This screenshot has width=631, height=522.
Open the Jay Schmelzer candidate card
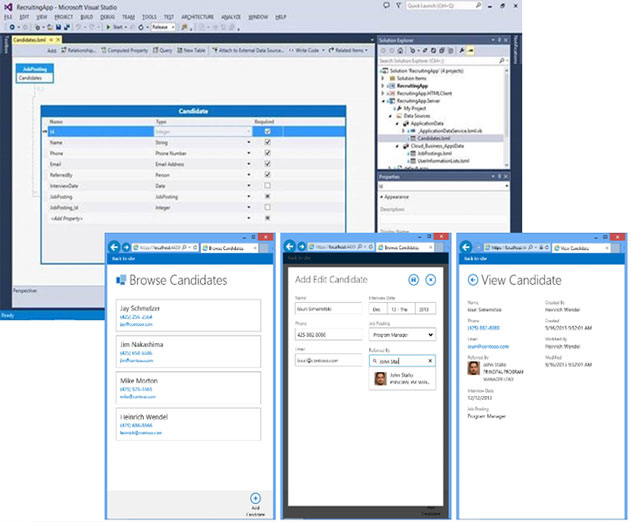(x=188, y=315)
